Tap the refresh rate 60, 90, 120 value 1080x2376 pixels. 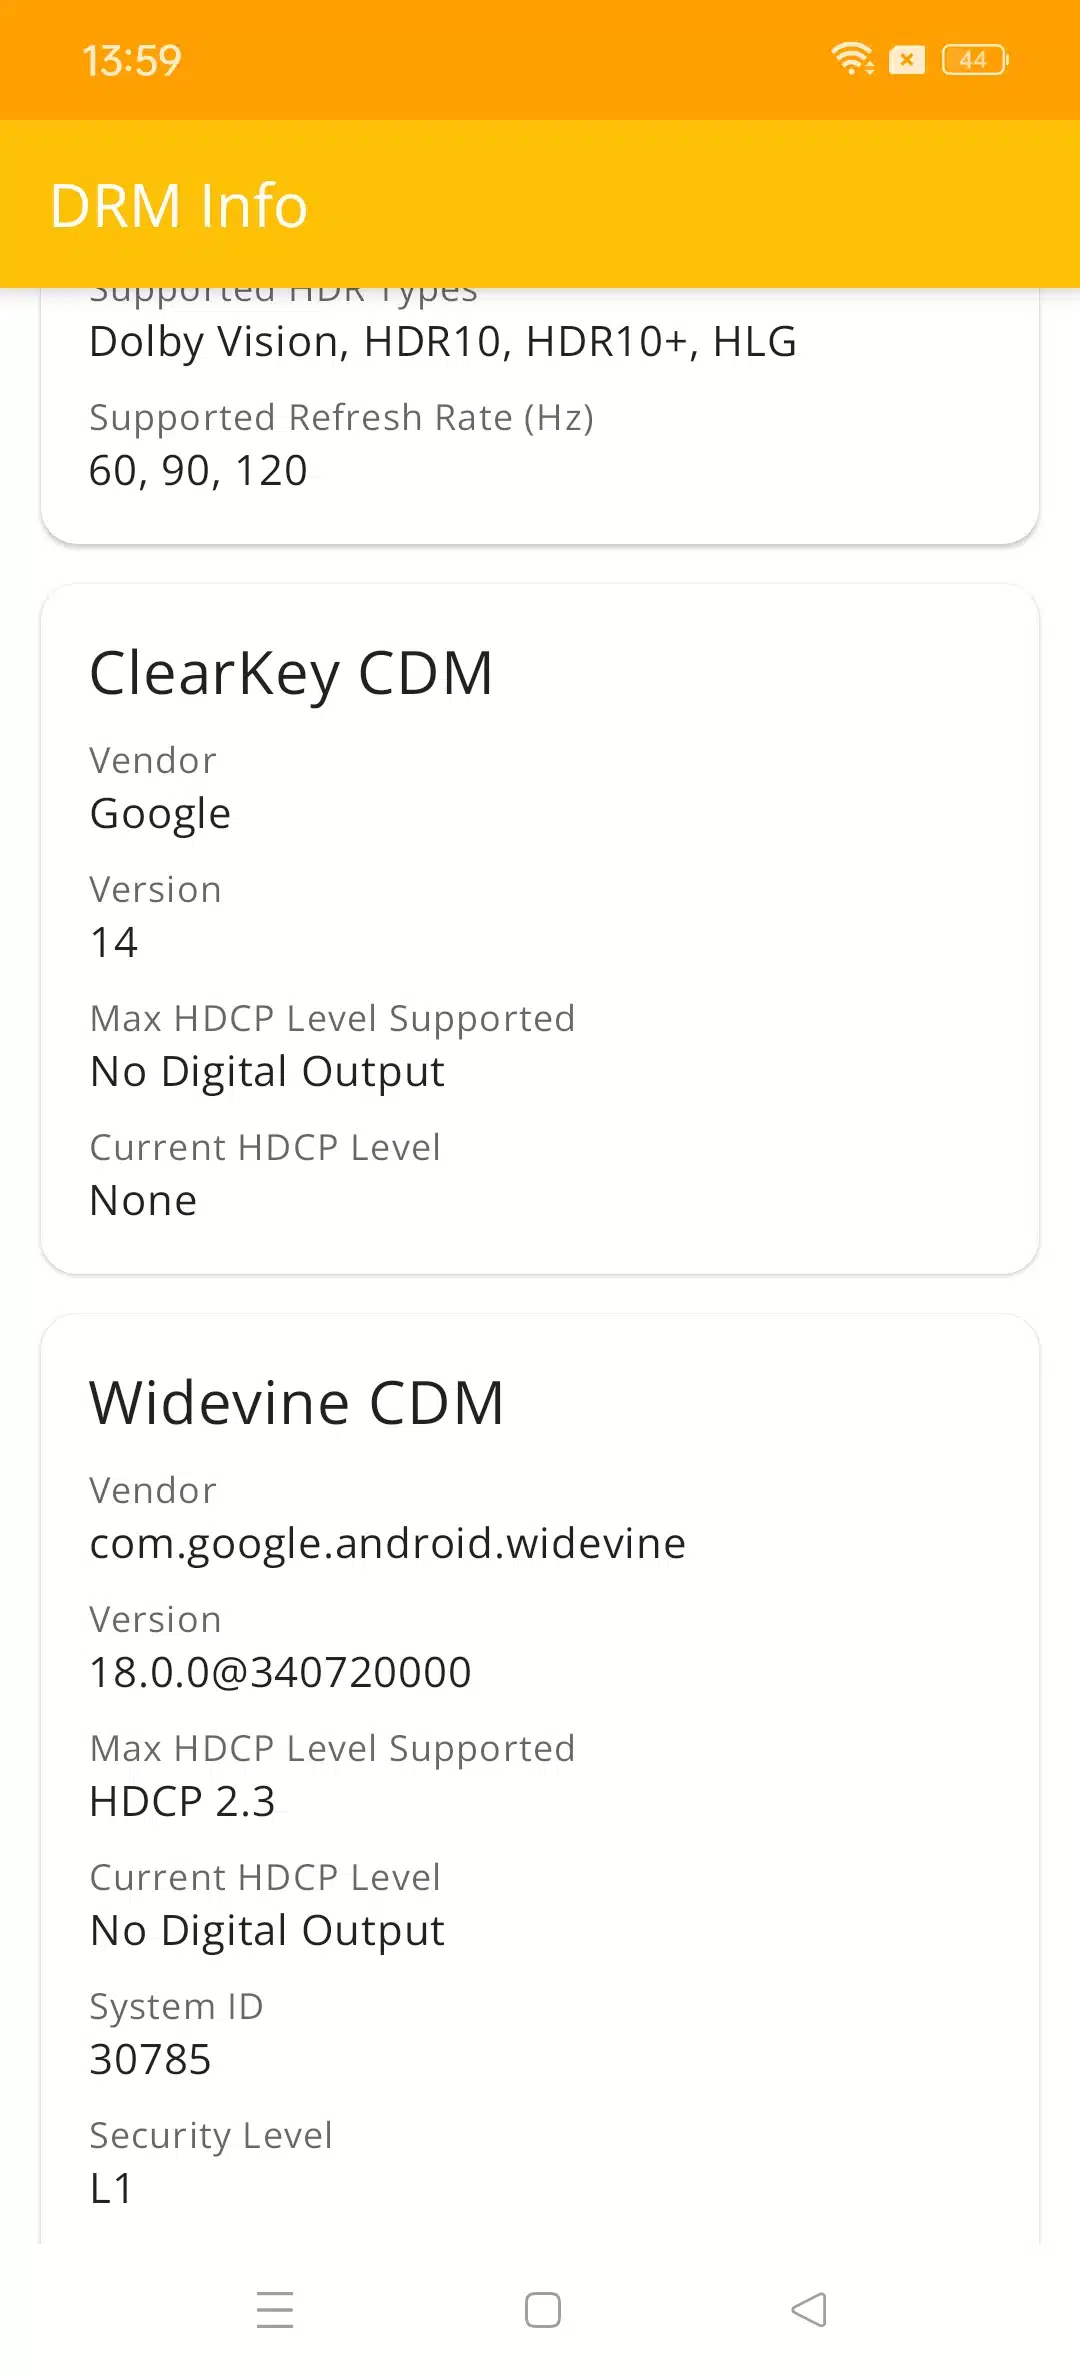(198, 471)
